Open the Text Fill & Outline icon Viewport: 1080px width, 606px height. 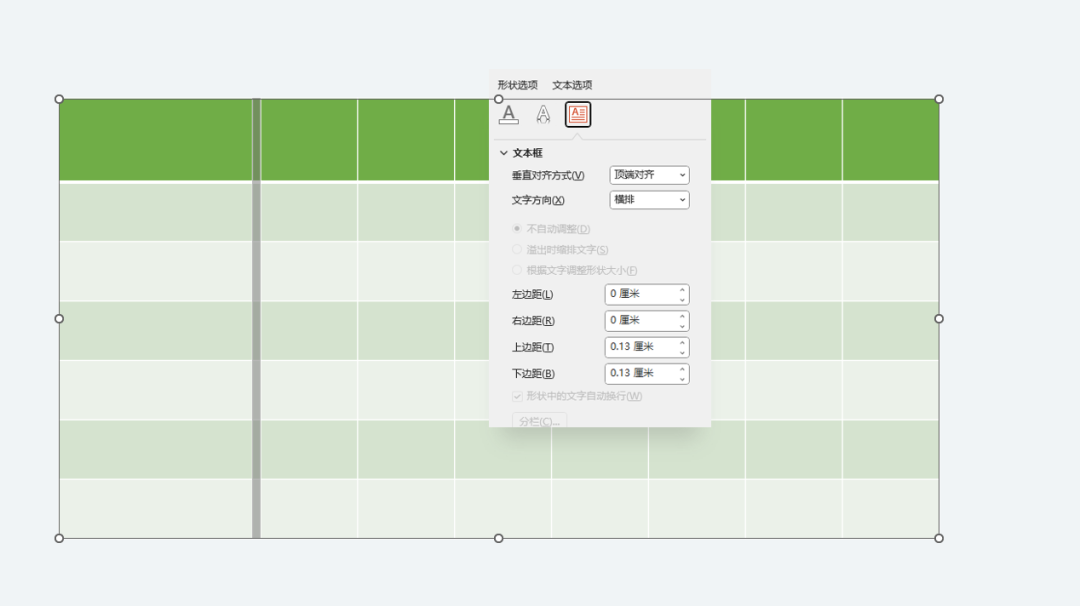pyautogui.click(x=509, y=114)
